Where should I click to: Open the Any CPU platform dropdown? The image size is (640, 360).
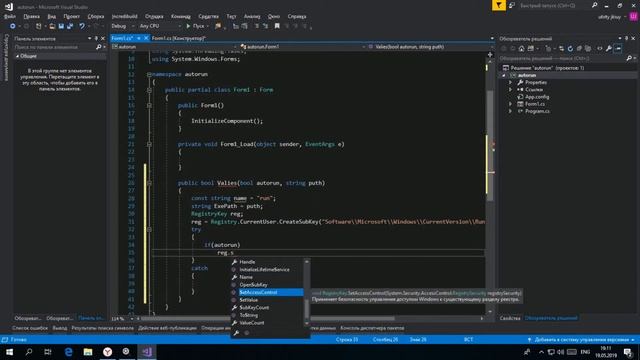coord(160,26)
